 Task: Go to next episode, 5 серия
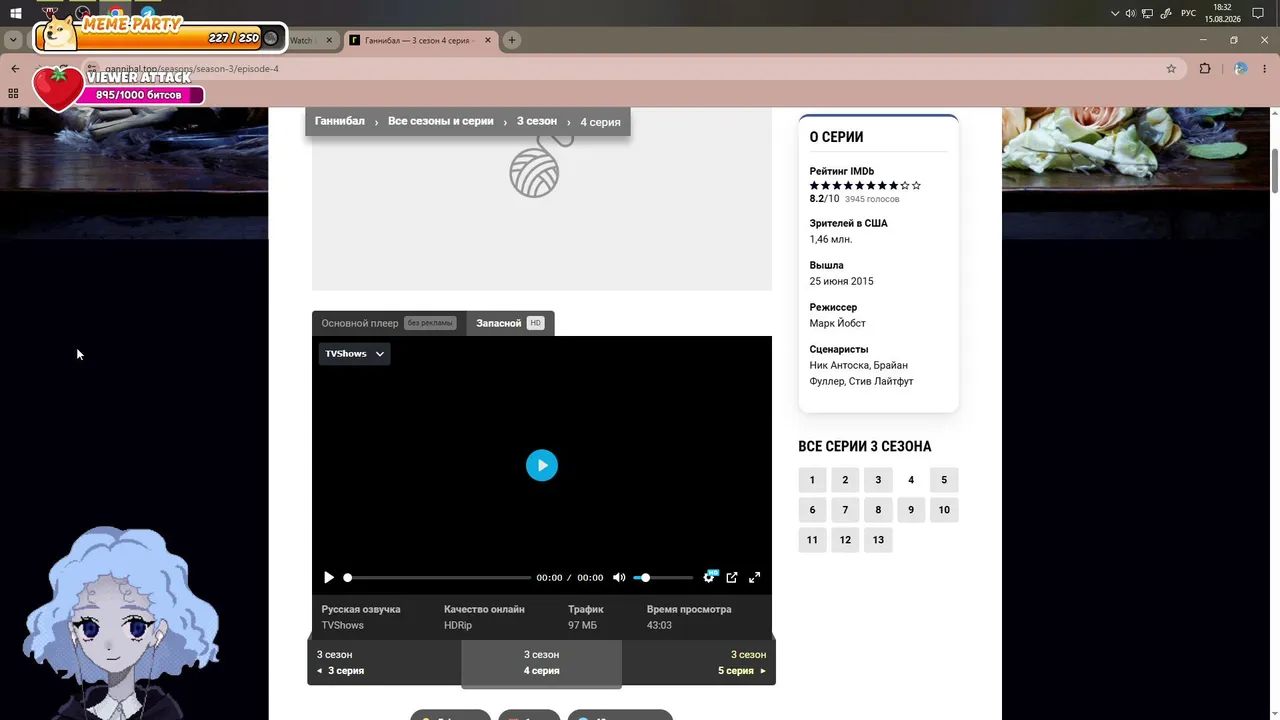pos(699,662)
